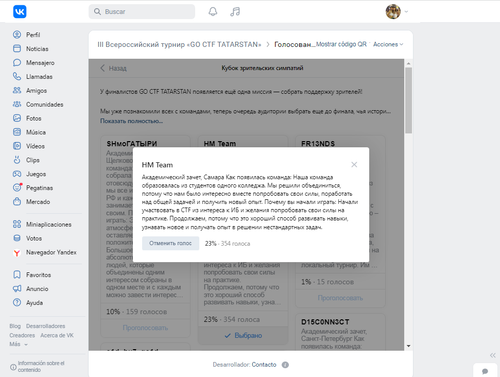Click the Votos coins icon
Viewport: 500px width, 377px height.
[17, 238]
